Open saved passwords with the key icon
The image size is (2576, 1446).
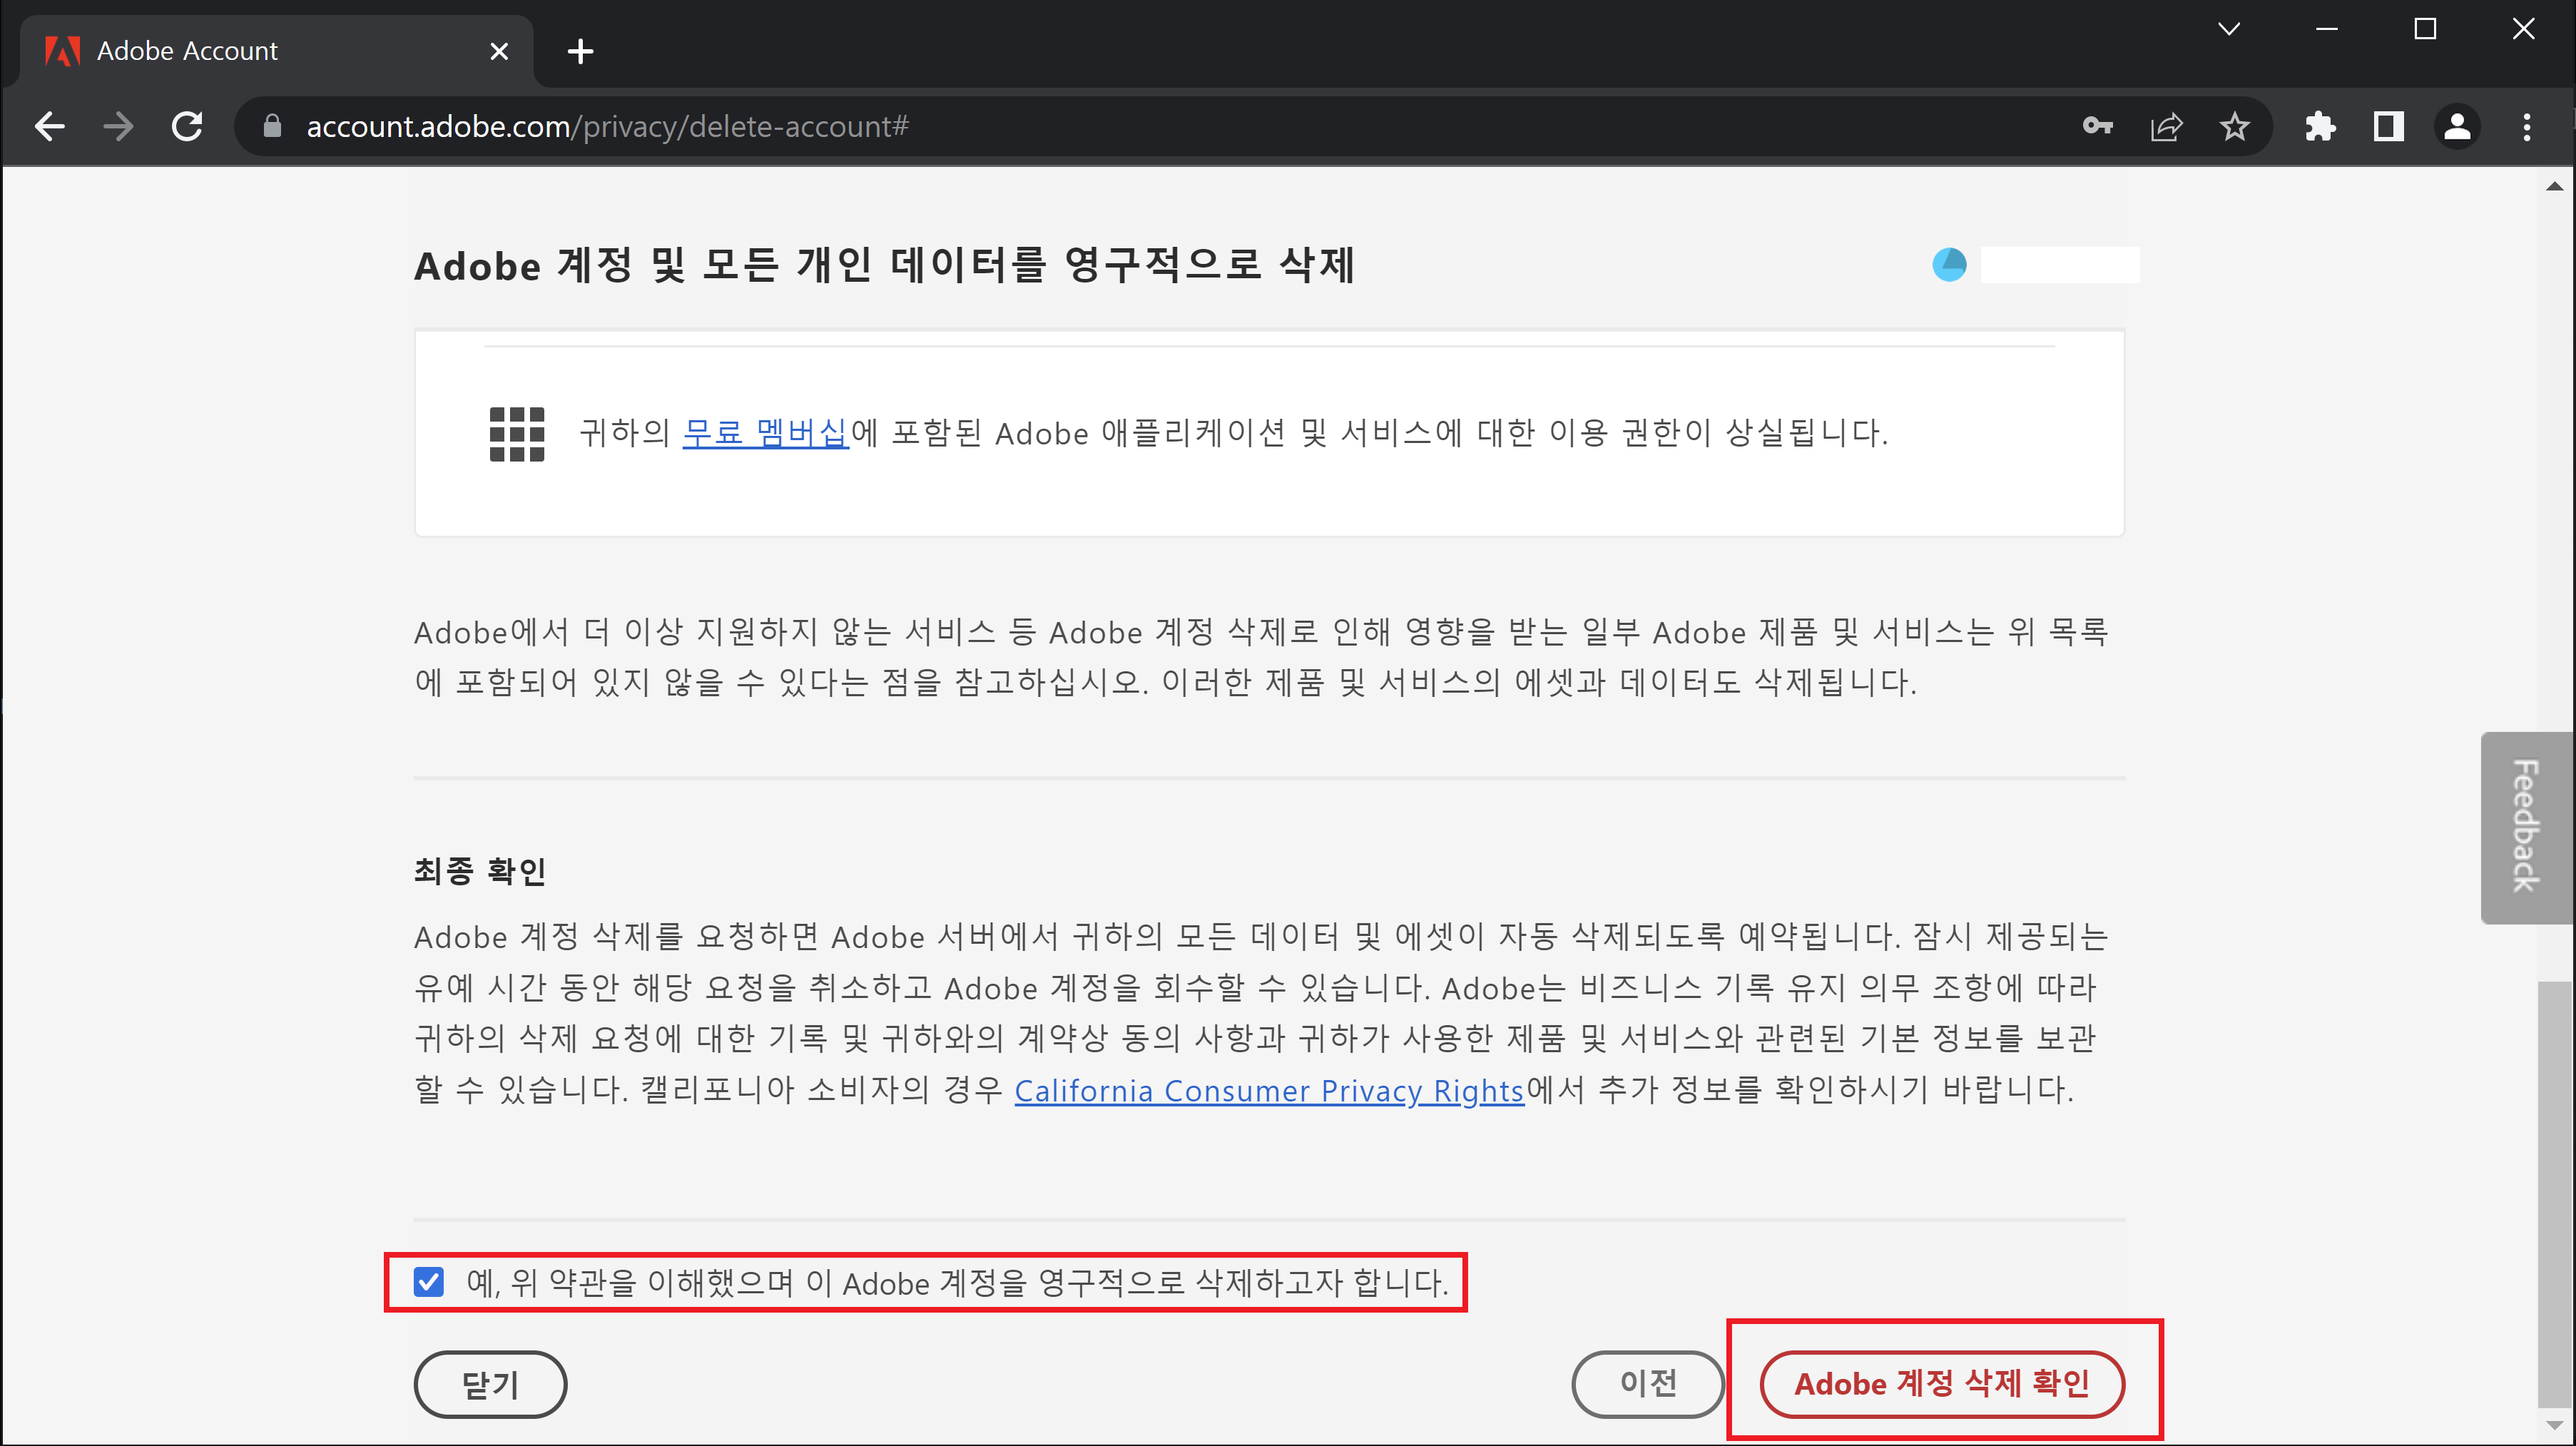[2098, 126]
